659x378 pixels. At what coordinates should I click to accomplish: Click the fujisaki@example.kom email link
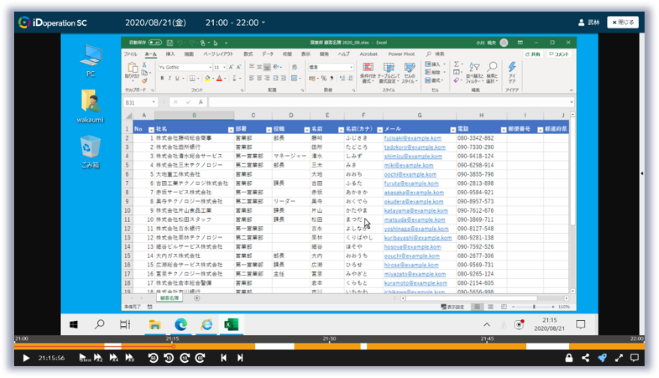pyautogui.click(x=412, y=138)
